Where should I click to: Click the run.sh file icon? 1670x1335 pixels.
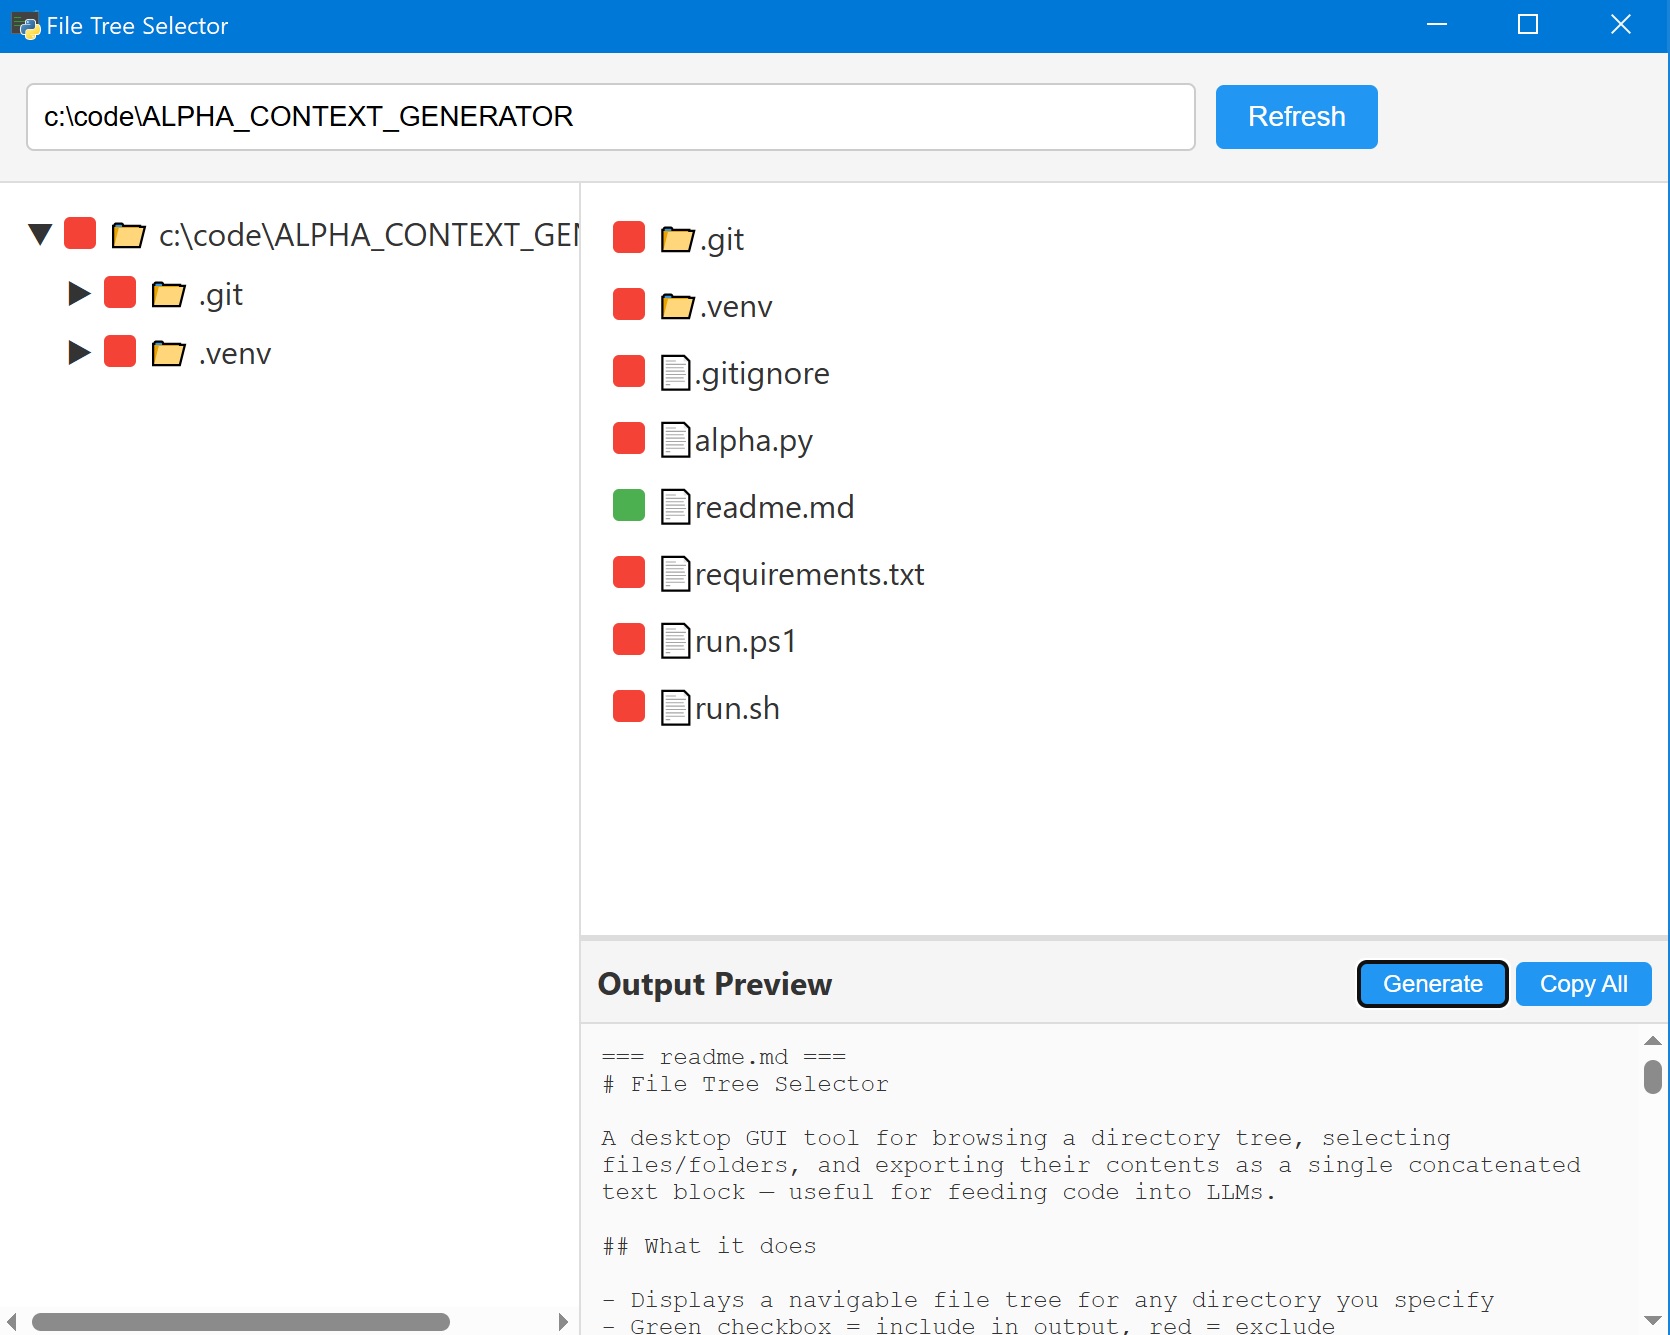tap(675, 708)
